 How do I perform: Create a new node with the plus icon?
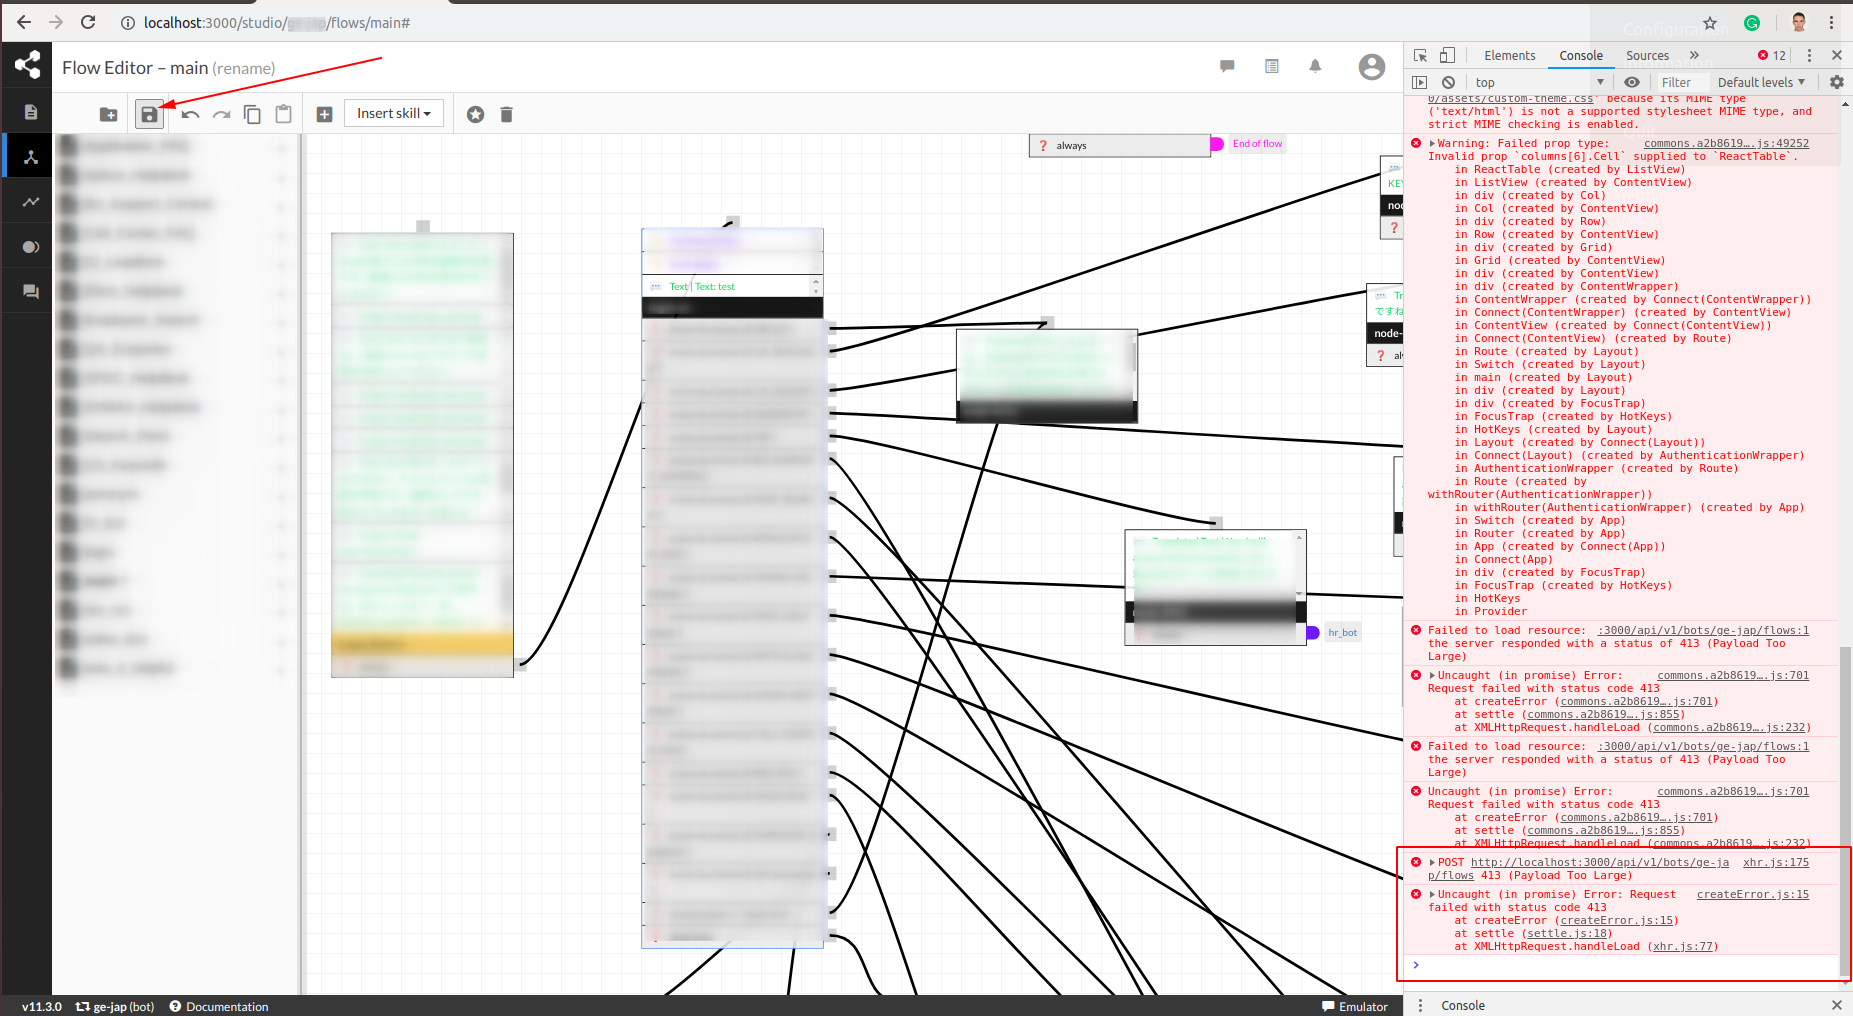pyautogui.click(x=324, y=113)
